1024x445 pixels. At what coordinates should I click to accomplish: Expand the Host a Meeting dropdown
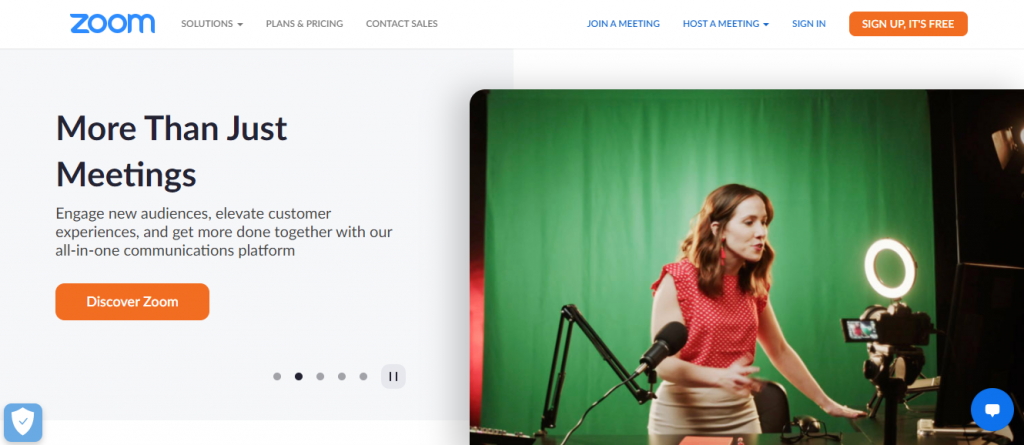click(x=726, y=24)
